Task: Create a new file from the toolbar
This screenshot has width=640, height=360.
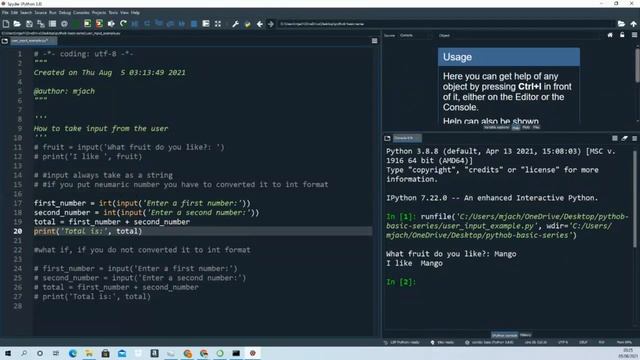Action: point(6,24)
